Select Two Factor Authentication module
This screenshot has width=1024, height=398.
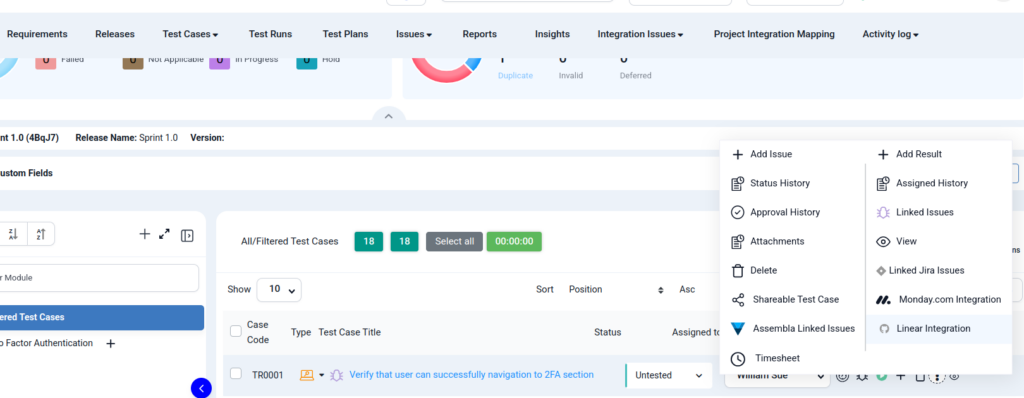click(x=46, y=343)
